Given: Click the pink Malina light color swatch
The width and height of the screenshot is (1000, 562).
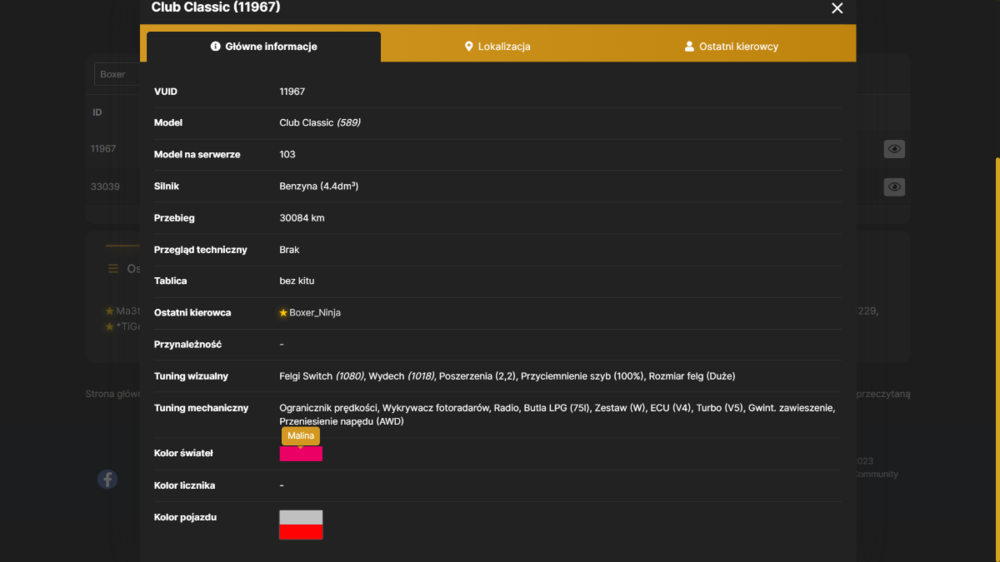Looking at the screenshot, I should 301,454.
